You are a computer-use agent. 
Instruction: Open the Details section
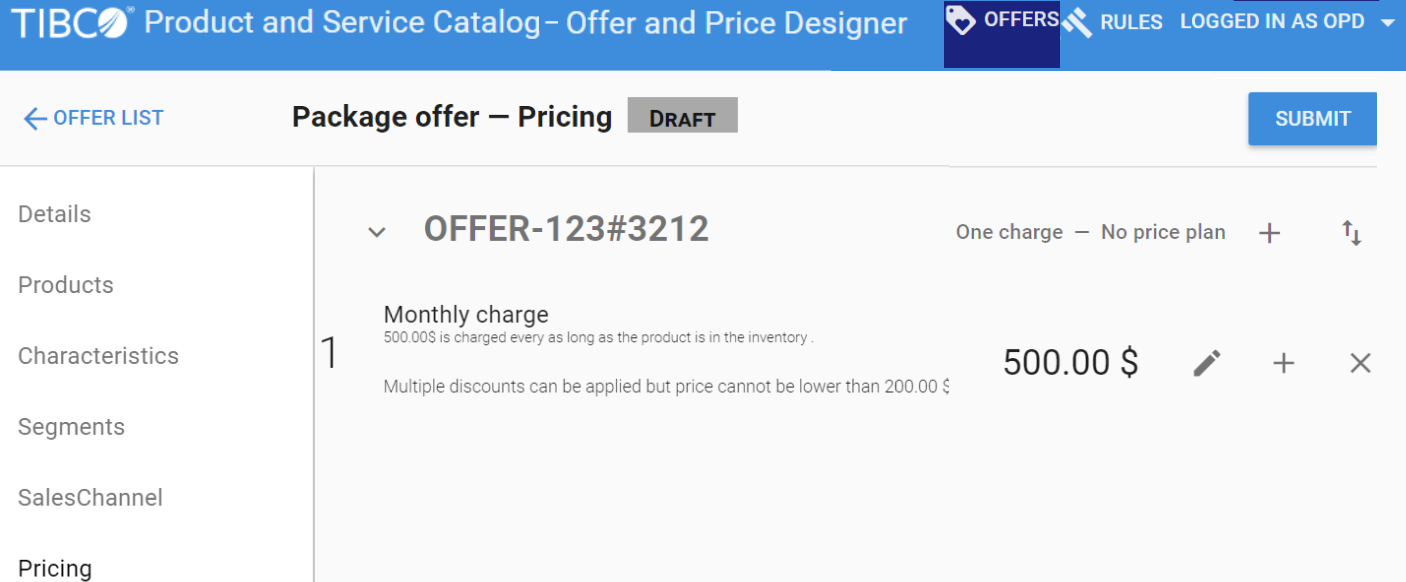(55, 214)
